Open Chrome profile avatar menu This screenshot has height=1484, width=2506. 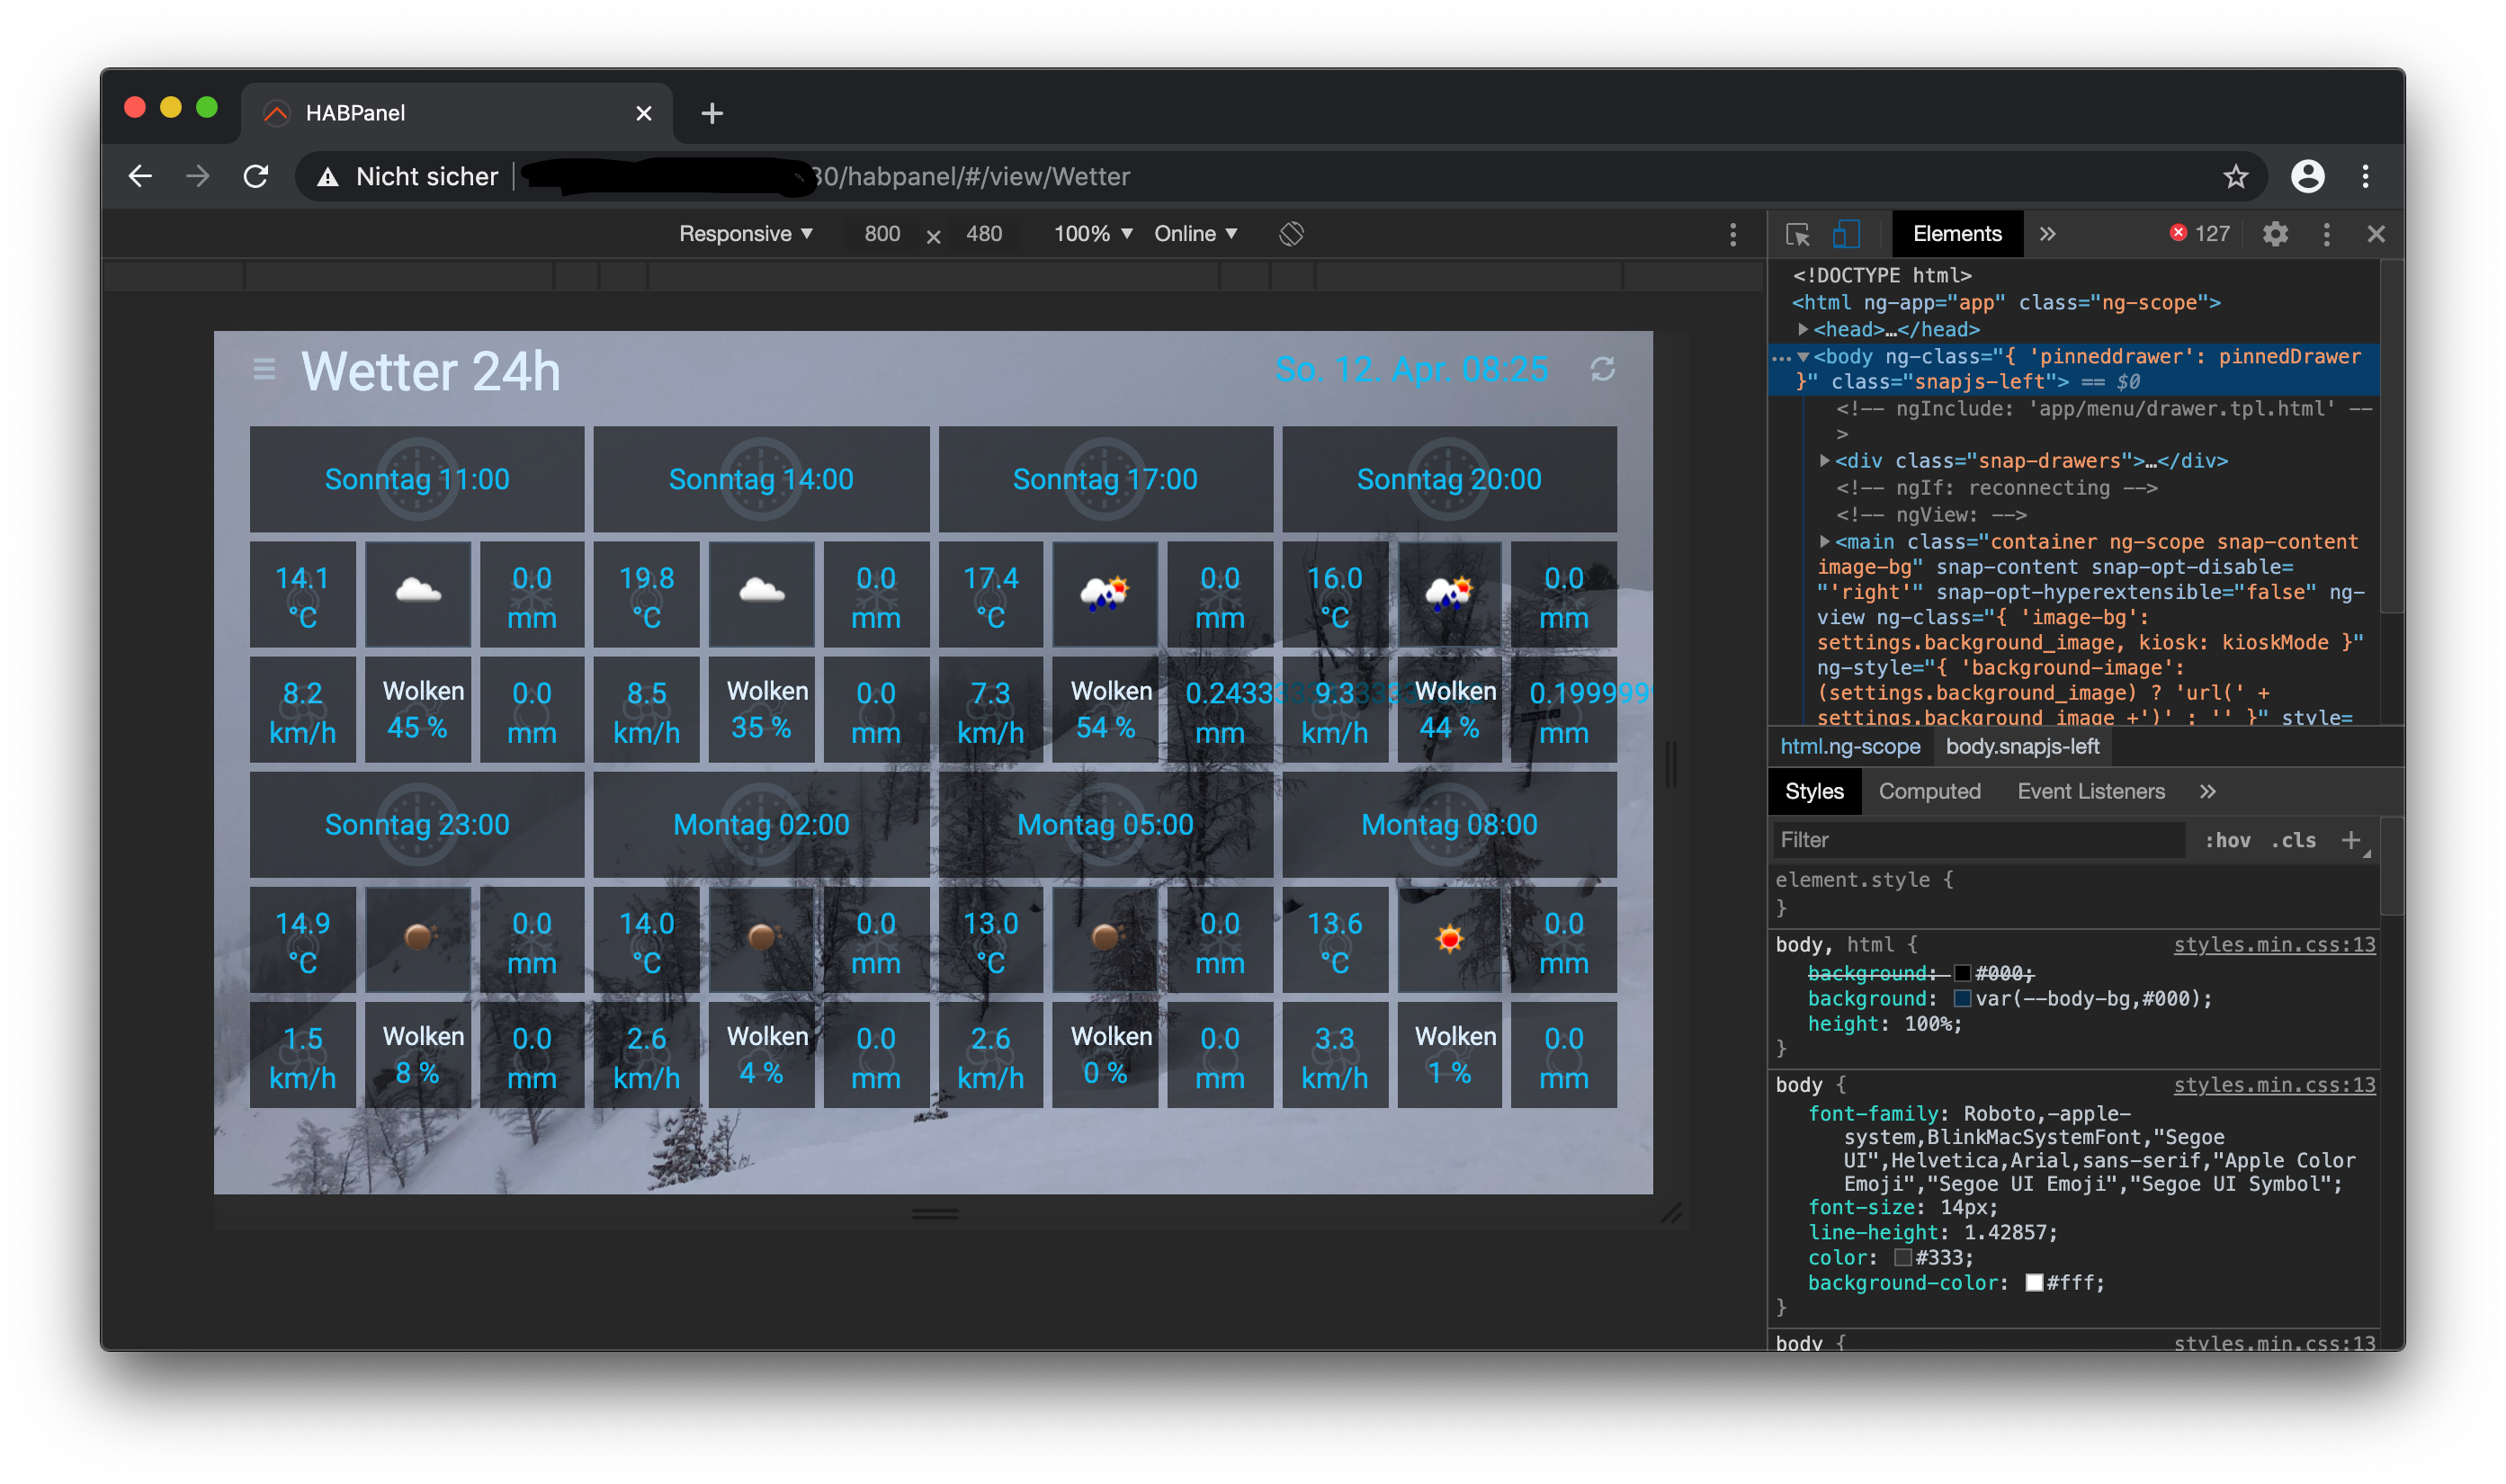[2307, 177]
